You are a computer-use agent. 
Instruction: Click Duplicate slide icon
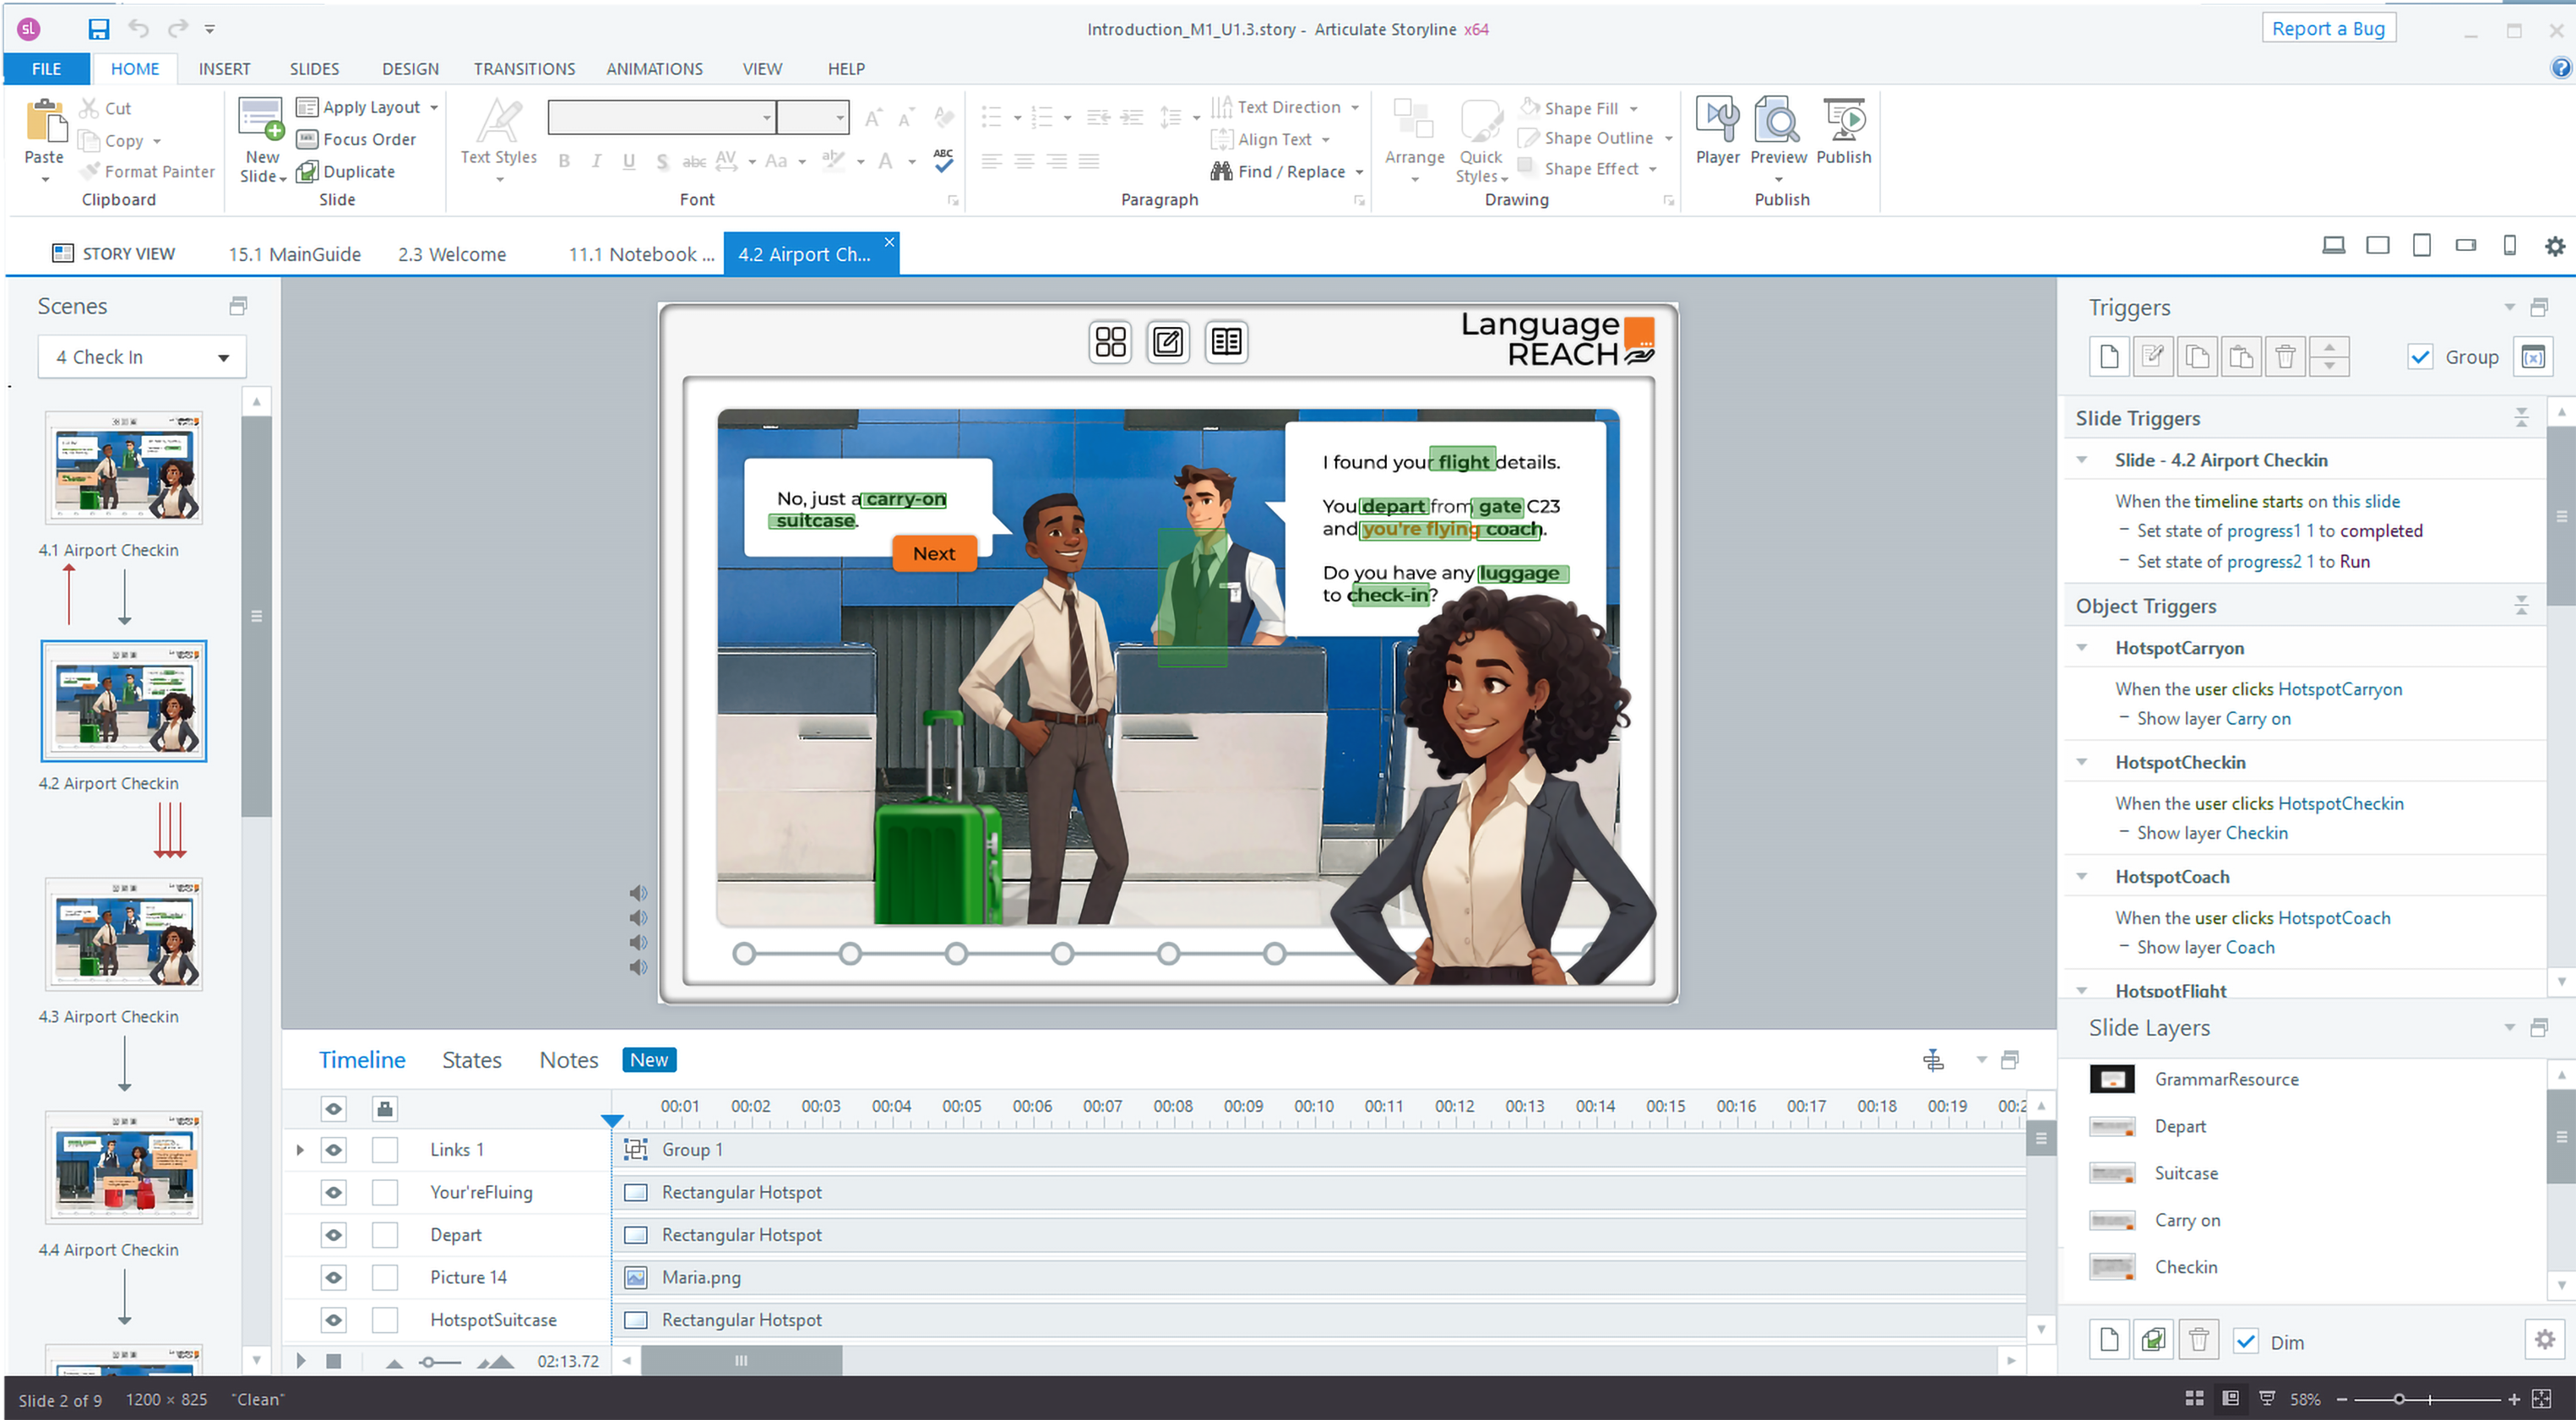[x=307, y=171]
